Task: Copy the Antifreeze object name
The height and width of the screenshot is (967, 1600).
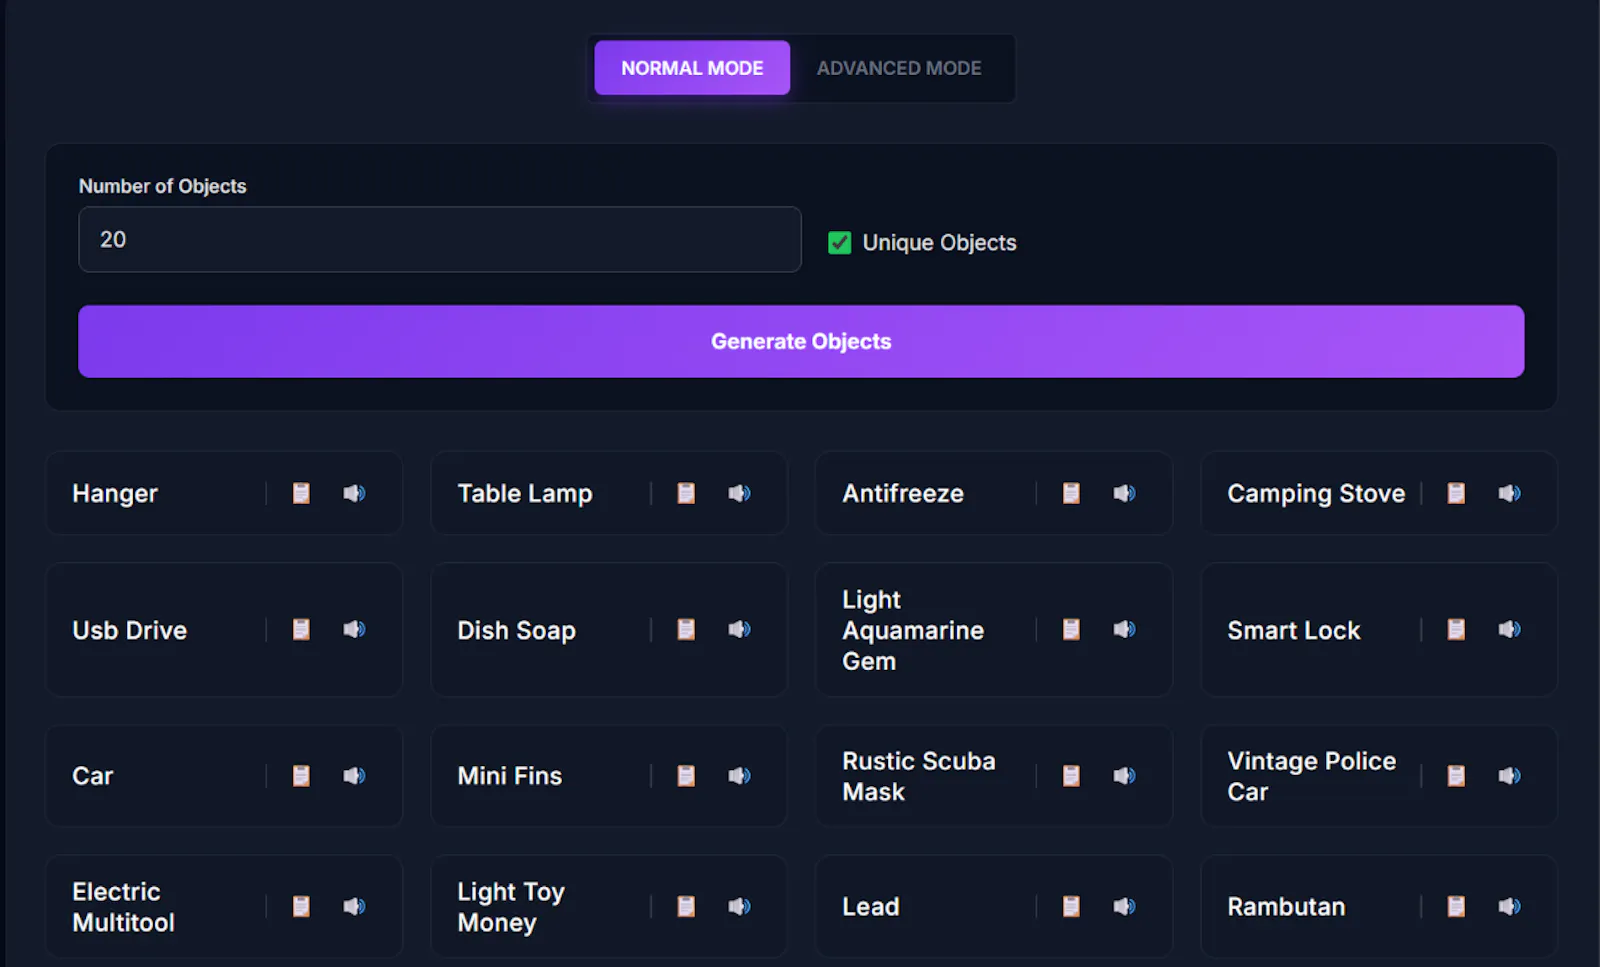Action: coord(1071,493)
